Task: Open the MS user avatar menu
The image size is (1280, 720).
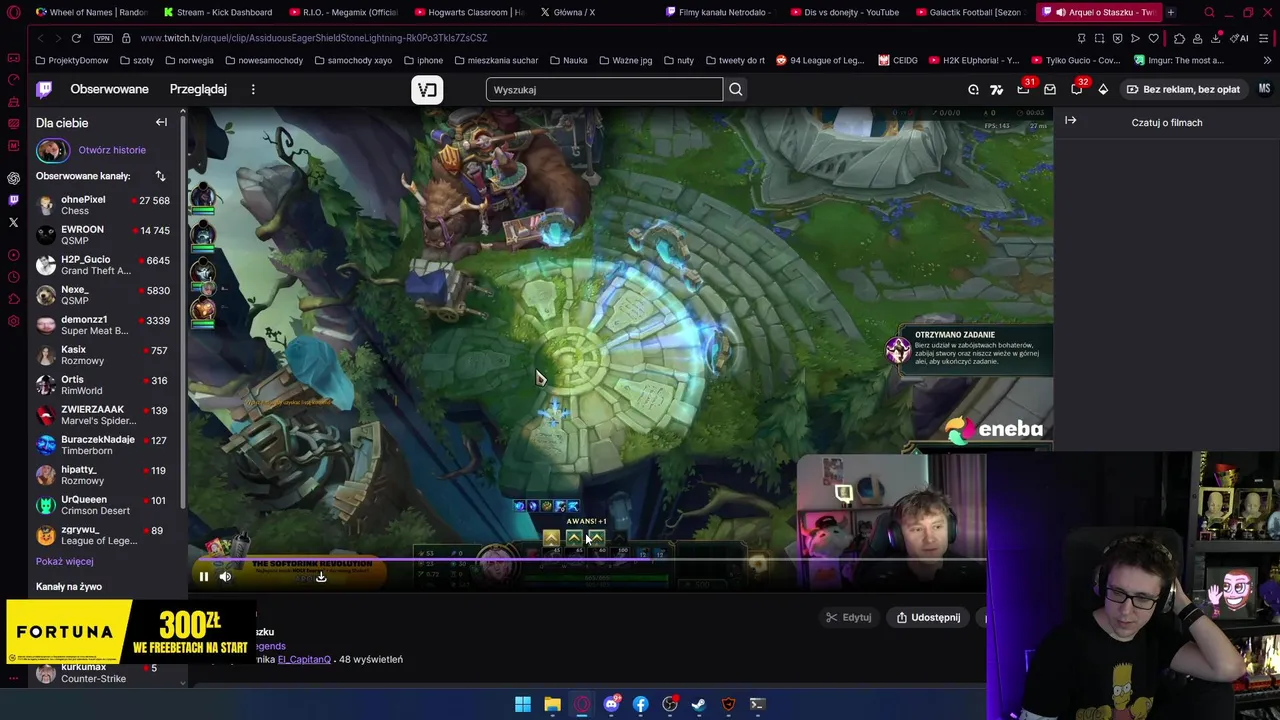Action: [x=1264, y=89]
